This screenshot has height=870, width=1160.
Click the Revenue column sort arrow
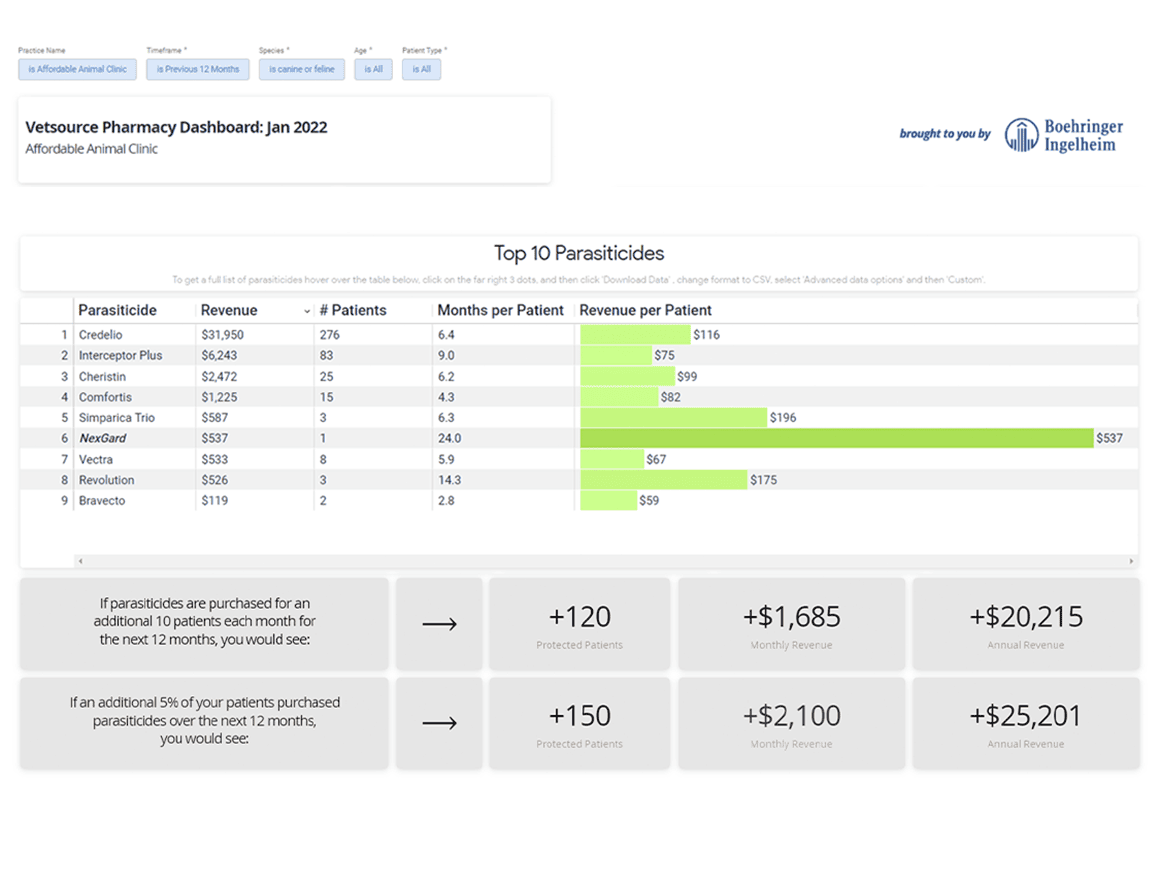click(x=307, y=311)
